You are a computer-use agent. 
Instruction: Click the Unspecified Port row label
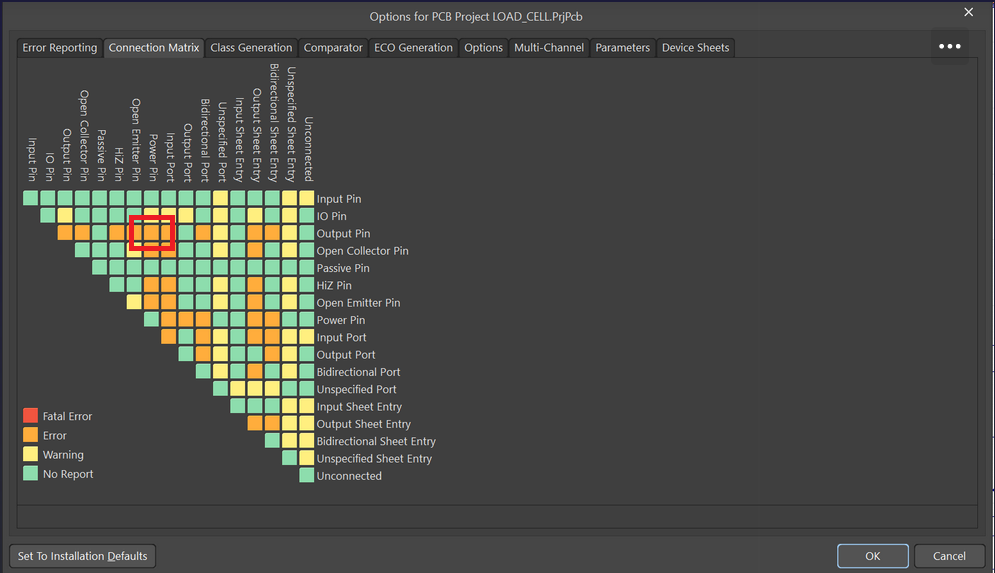357,389
